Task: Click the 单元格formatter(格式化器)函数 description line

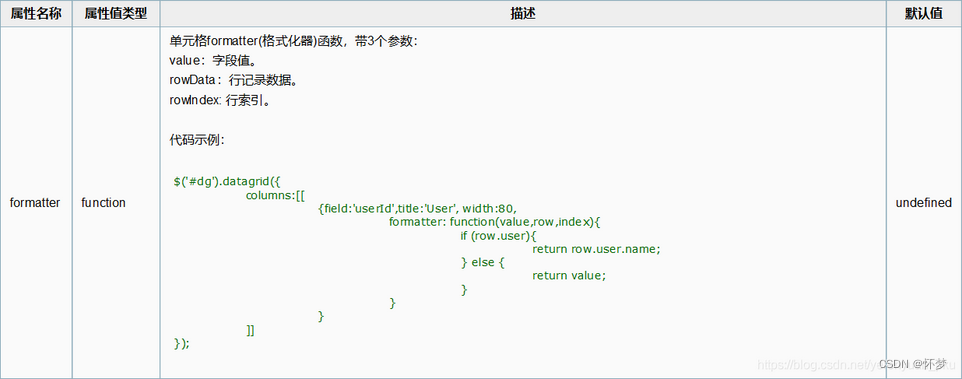Action: [293, 42]
